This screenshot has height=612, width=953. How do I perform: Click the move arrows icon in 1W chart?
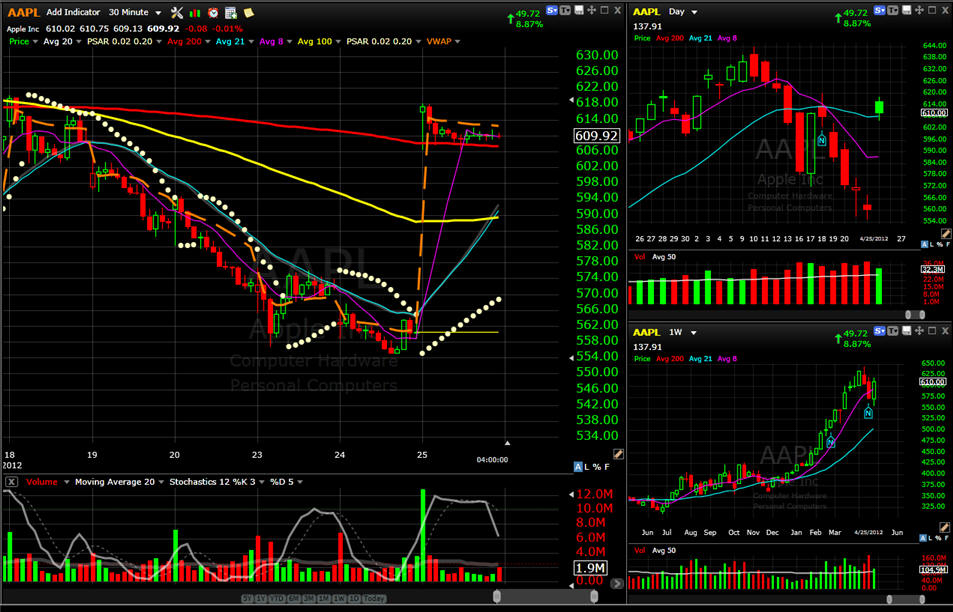[x=919, y=331]
